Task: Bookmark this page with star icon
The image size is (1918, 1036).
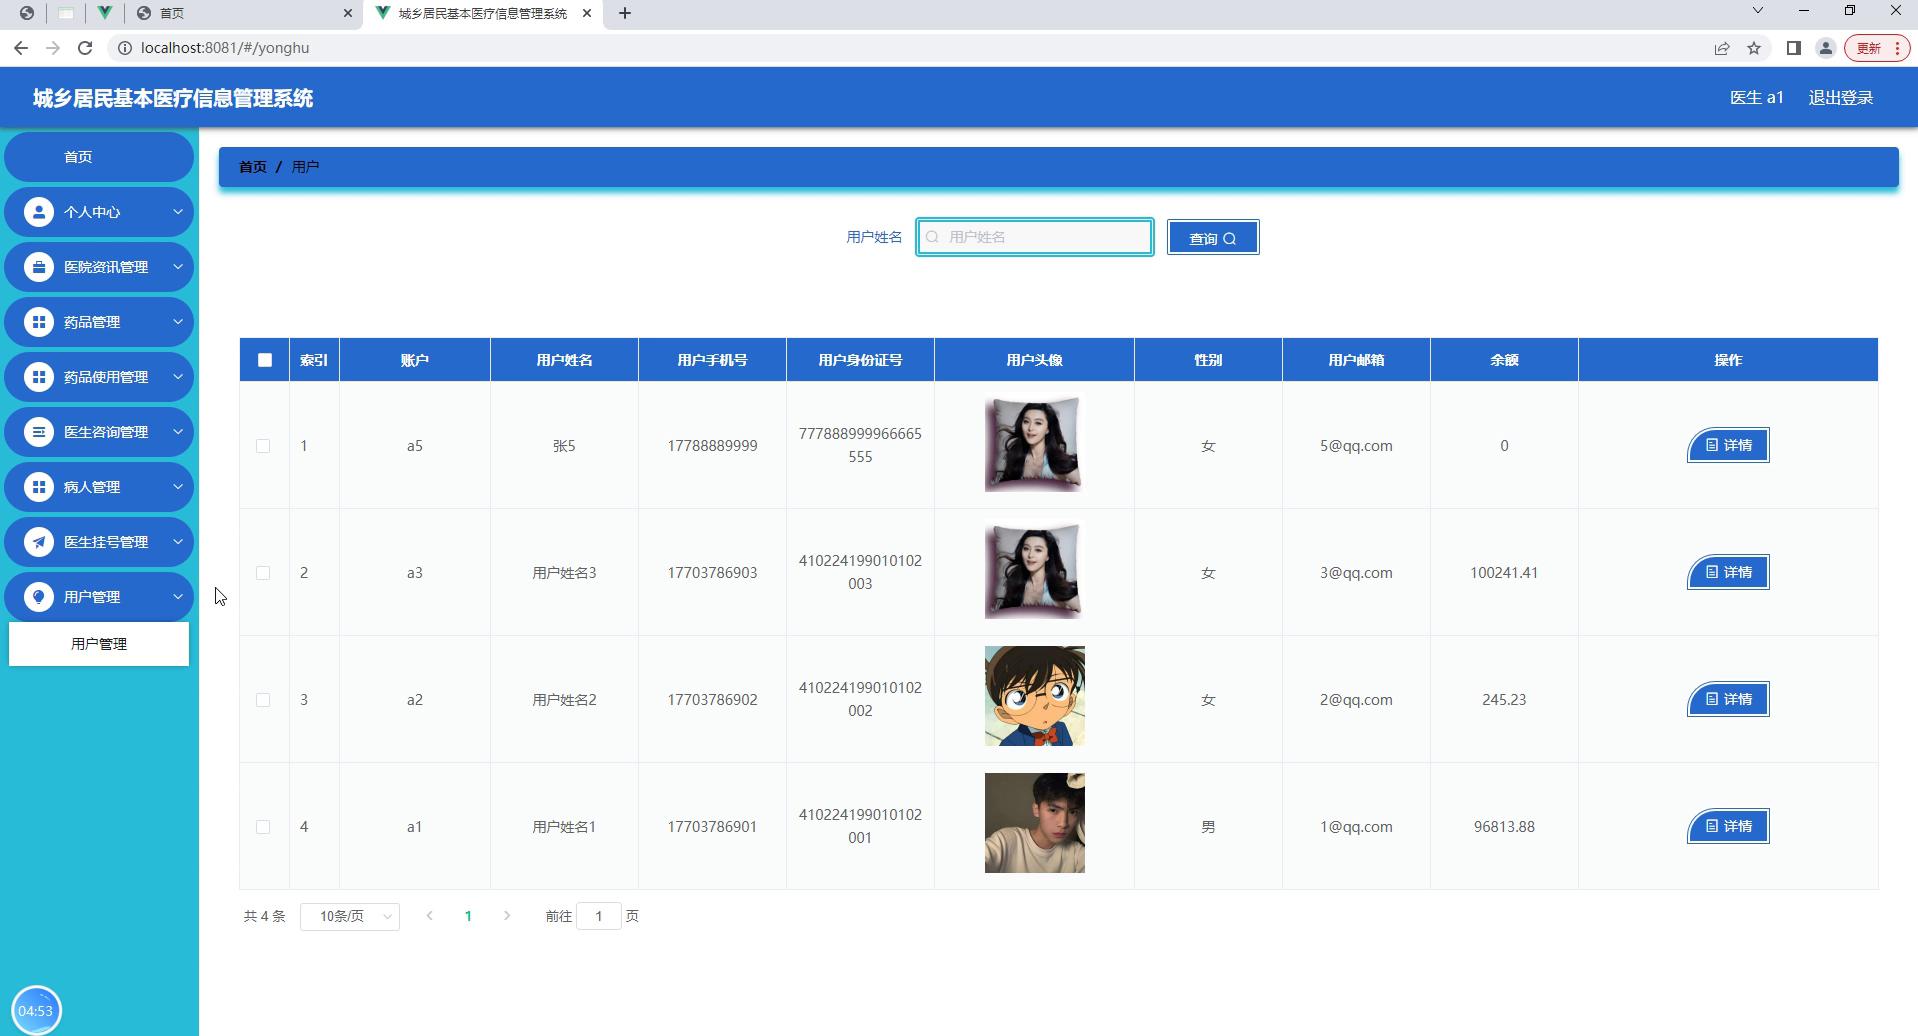Action: tap(1754, 48)
